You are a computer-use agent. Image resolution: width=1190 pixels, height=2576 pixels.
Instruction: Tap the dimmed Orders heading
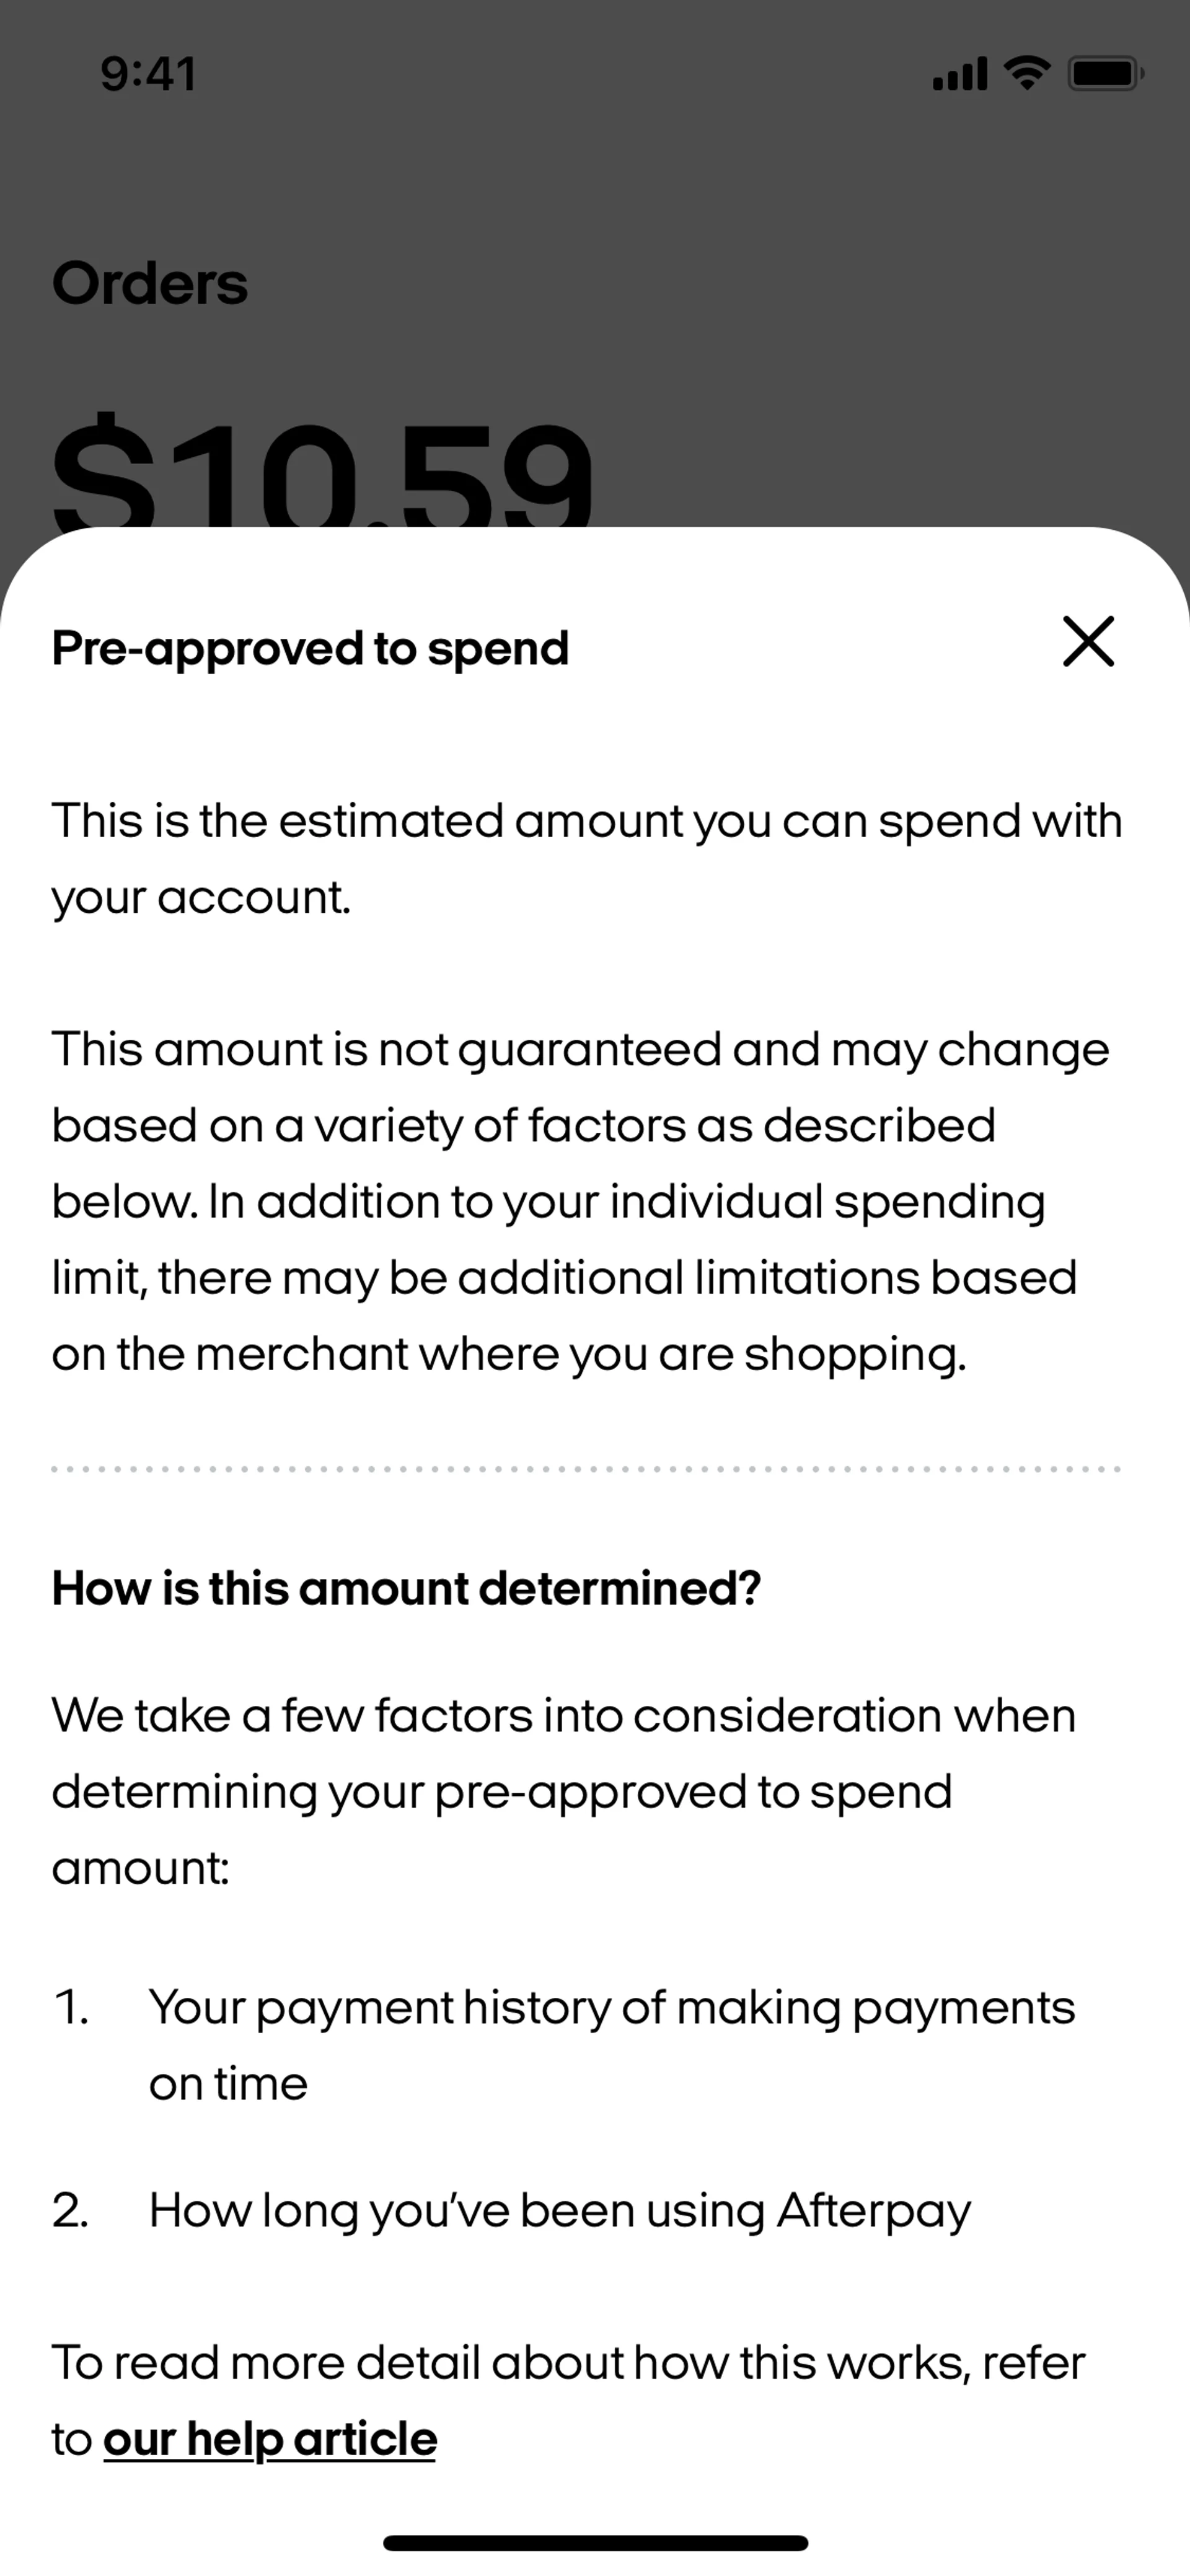point(150,283)
